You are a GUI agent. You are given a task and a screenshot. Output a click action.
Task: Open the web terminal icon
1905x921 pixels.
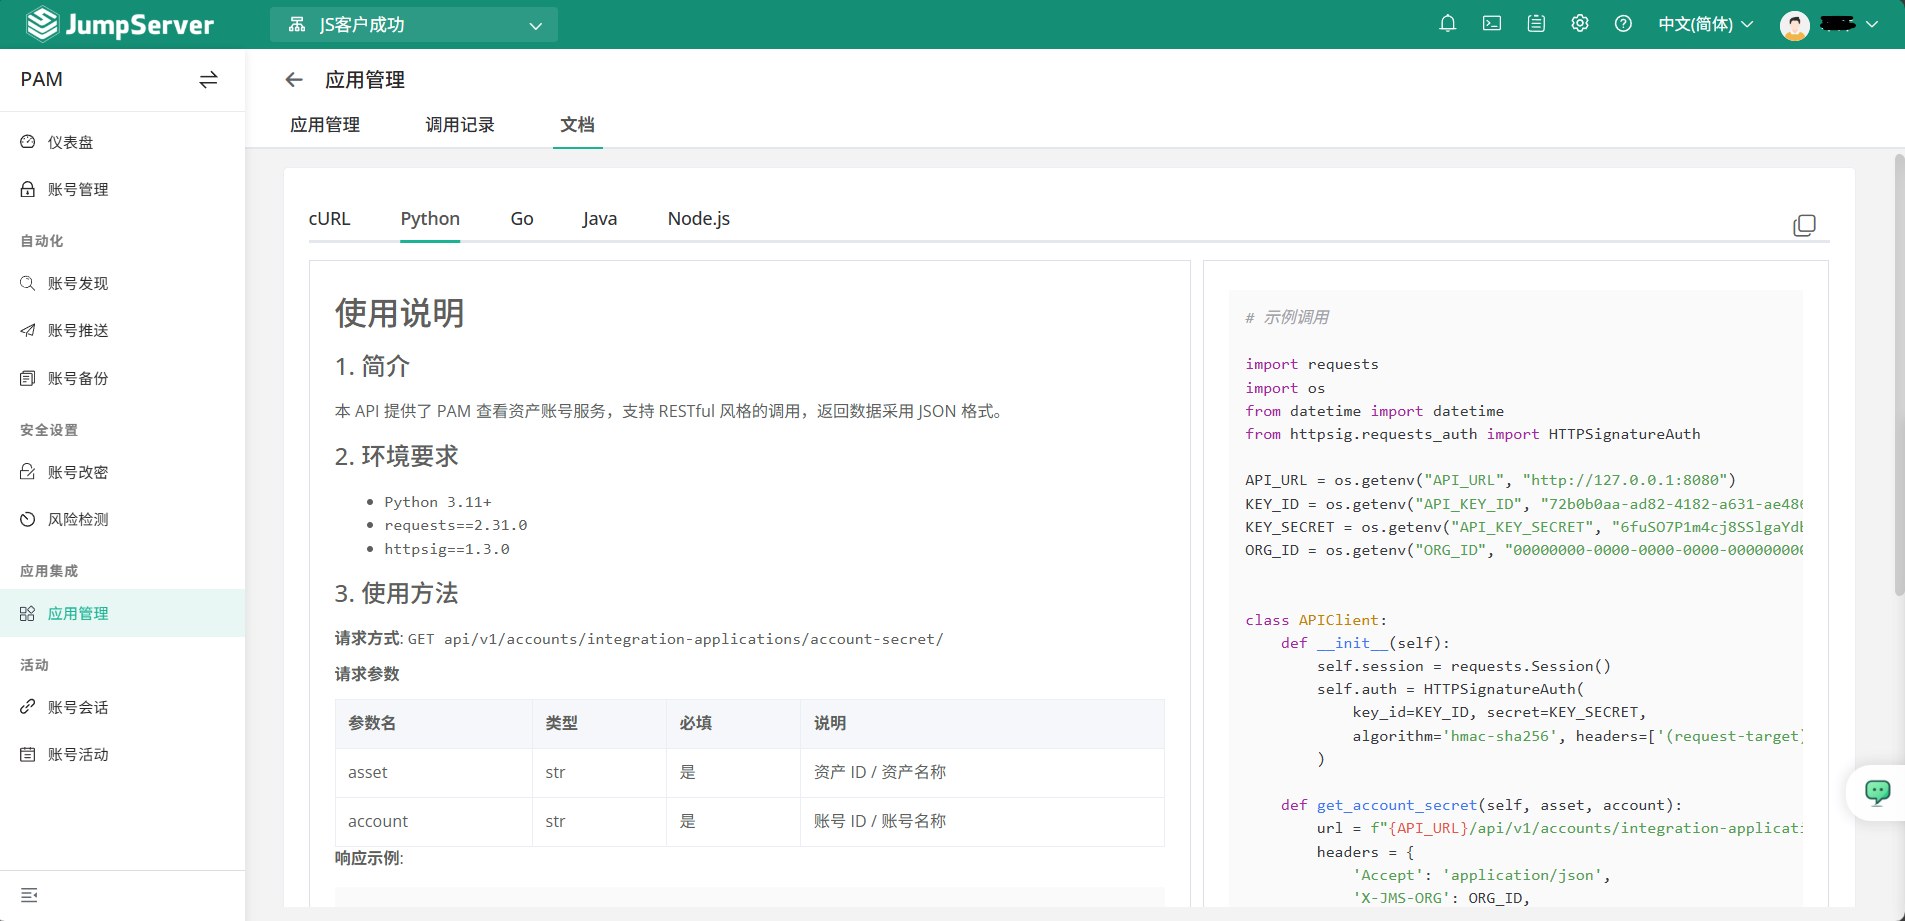coord(1492,24)
